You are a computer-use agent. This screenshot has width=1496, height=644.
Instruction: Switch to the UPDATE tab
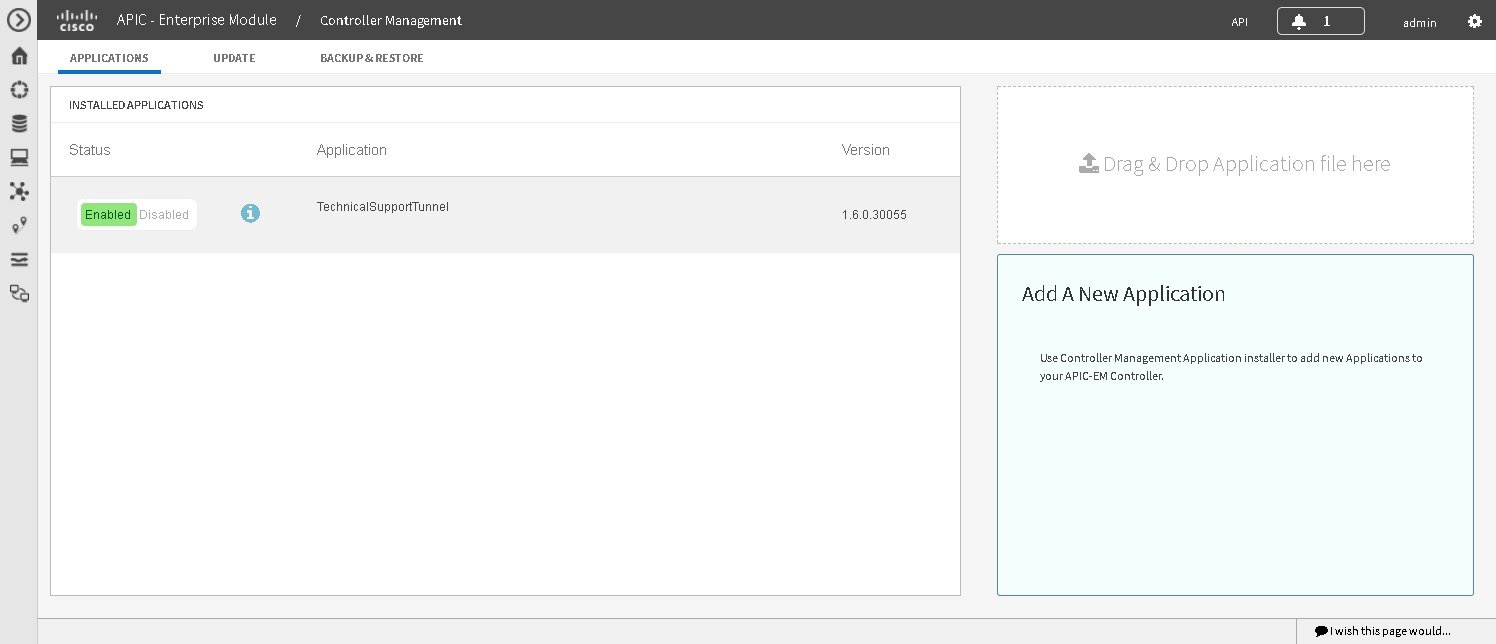(x=233, y=58)
